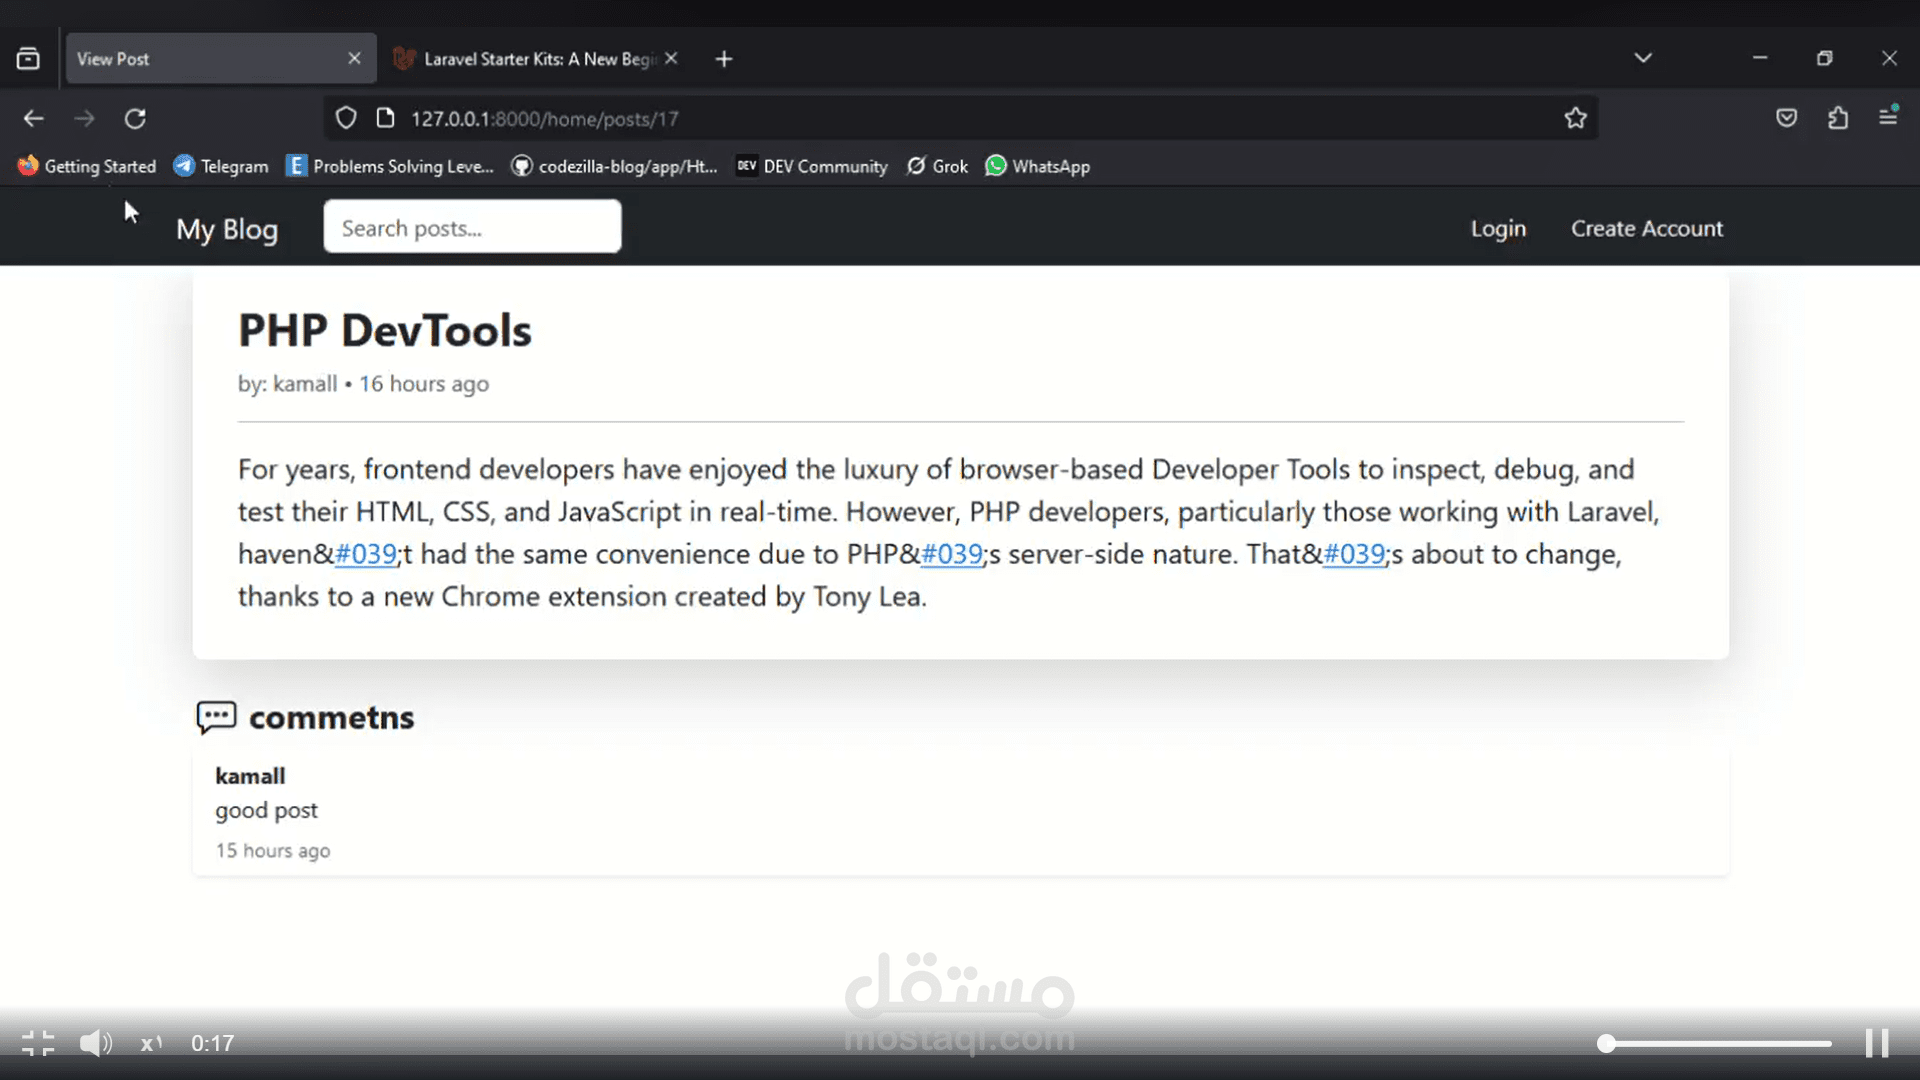Open Create Account page
This screenshot has height=1080, width=1920.
click(x=1647, y=229)
